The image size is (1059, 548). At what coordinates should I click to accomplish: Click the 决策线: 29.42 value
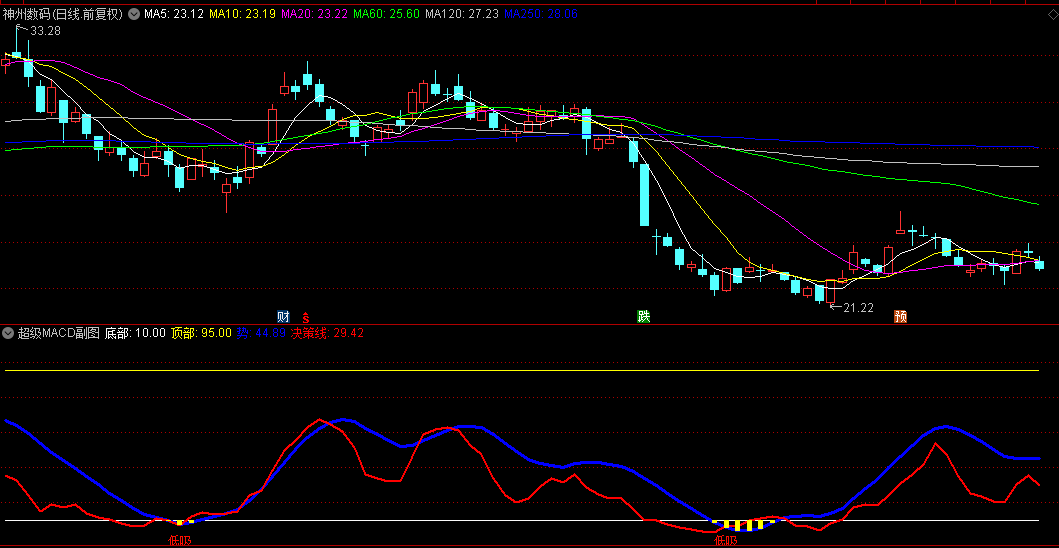(328, 333)
